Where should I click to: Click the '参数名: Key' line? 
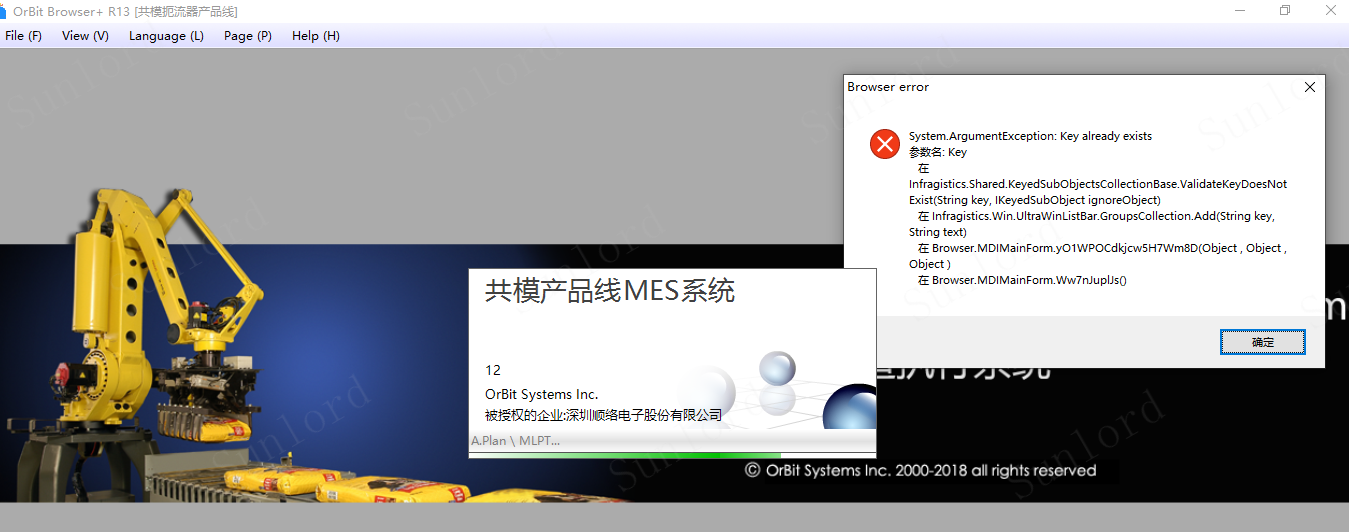[x=938, y=152]
